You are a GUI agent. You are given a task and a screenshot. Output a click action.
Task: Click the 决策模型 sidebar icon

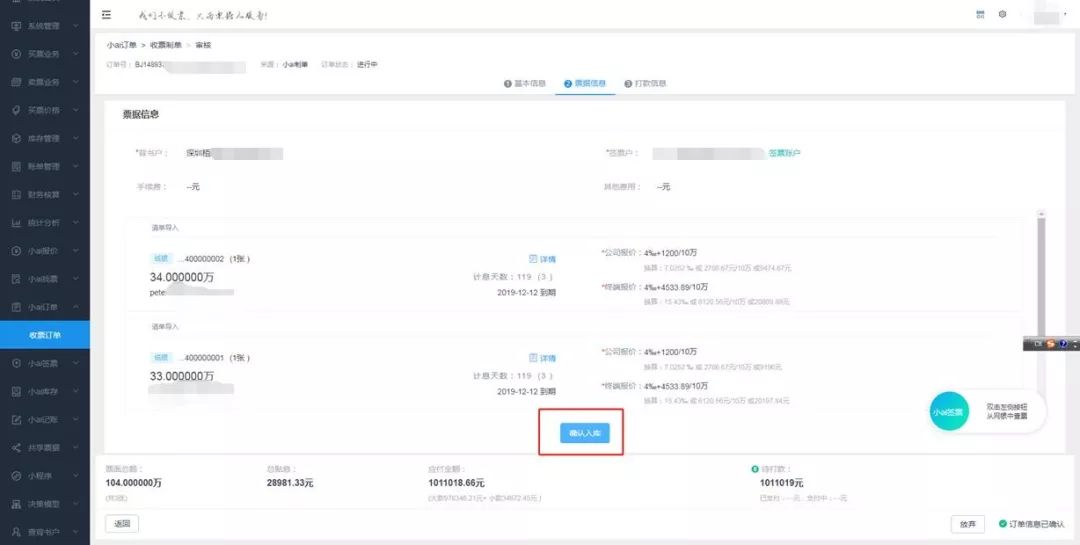coord(17,504)
